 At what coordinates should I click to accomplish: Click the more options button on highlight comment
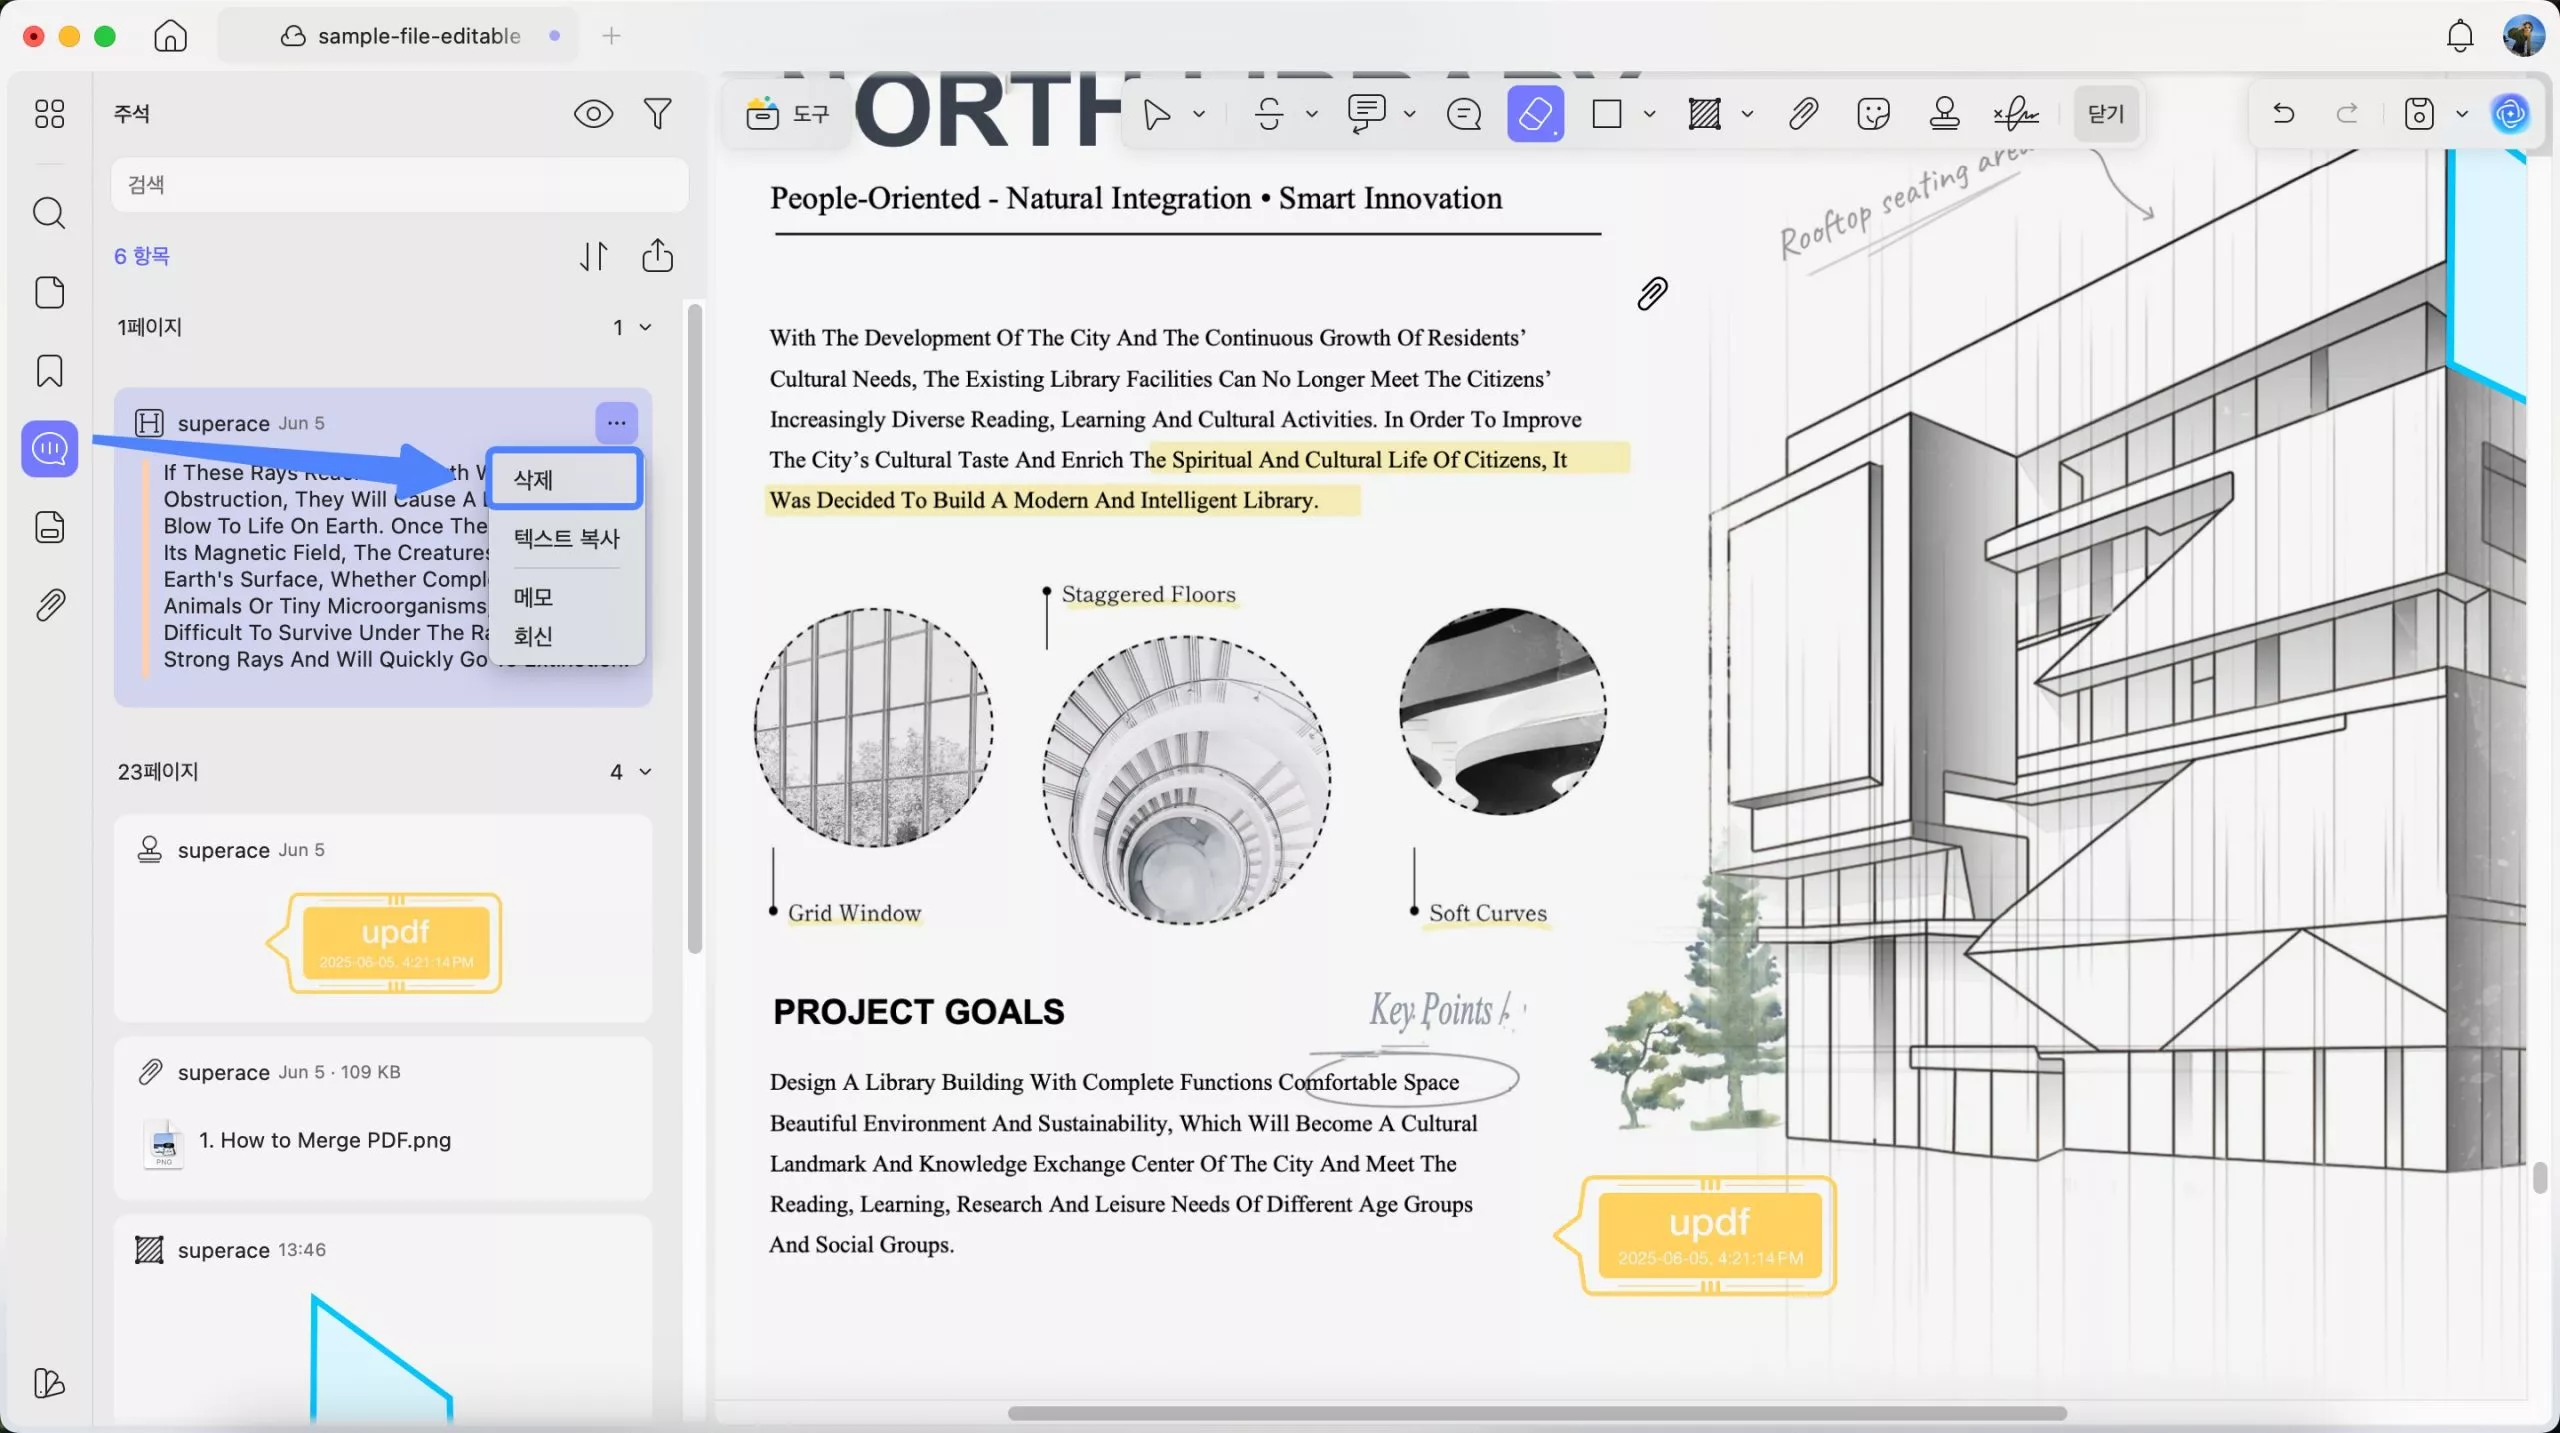pos(616,423)
